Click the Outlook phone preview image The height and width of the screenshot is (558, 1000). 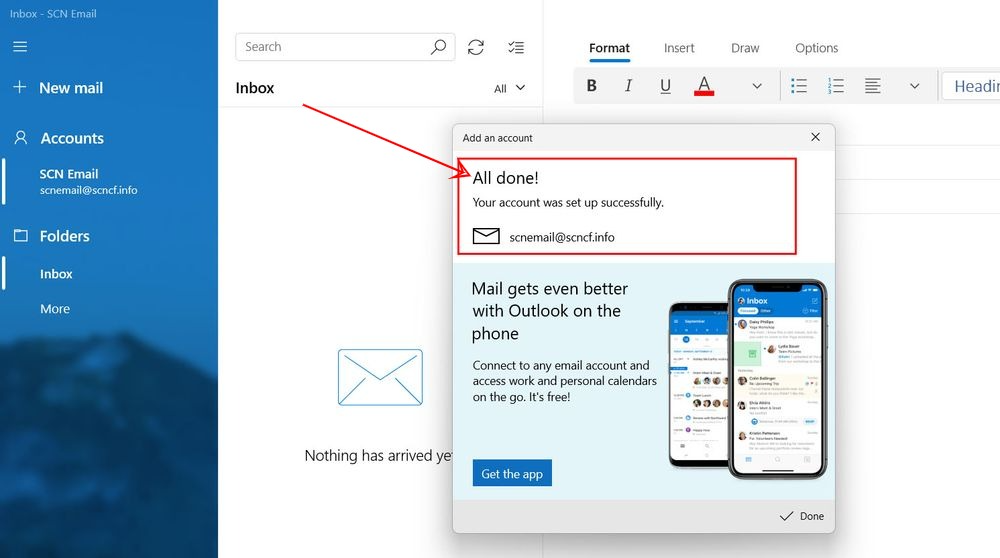point(747,379)
